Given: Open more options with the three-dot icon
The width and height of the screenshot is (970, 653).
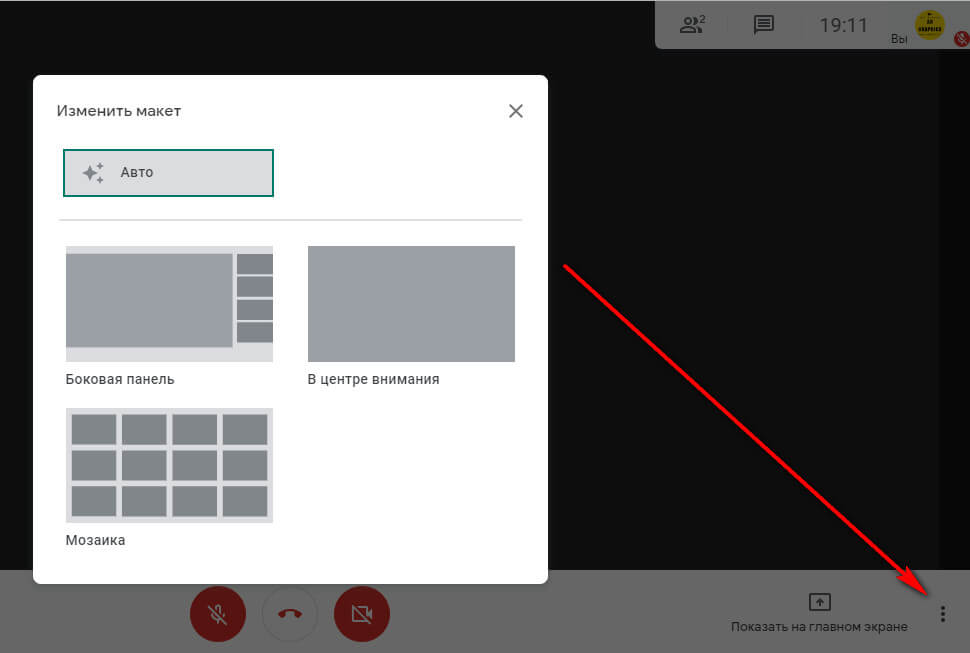Looking at the screenshot, I should click(x=942, y=613).
